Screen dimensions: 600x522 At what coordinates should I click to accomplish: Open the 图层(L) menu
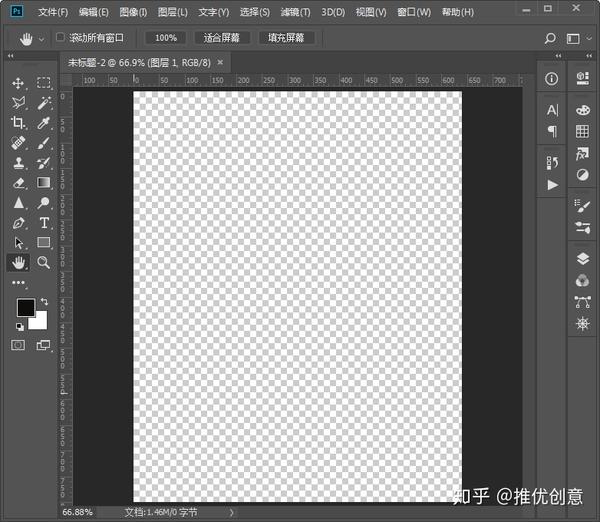[173, 12]
